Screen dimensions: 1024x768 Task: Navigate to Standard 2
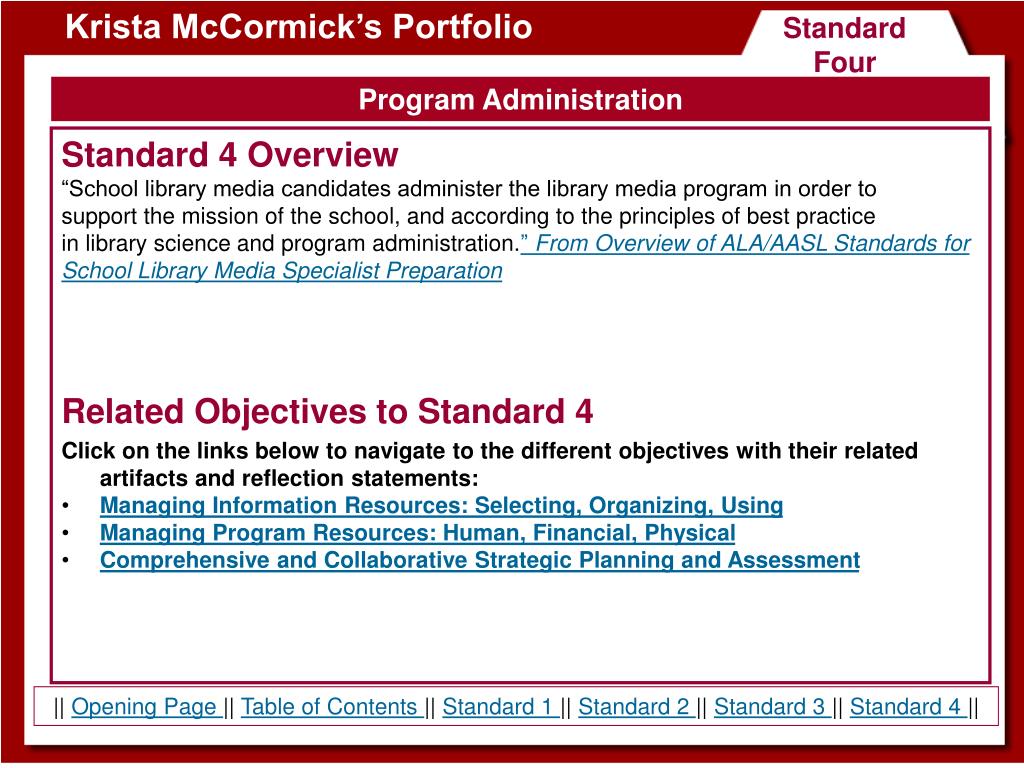coord(636,707)
